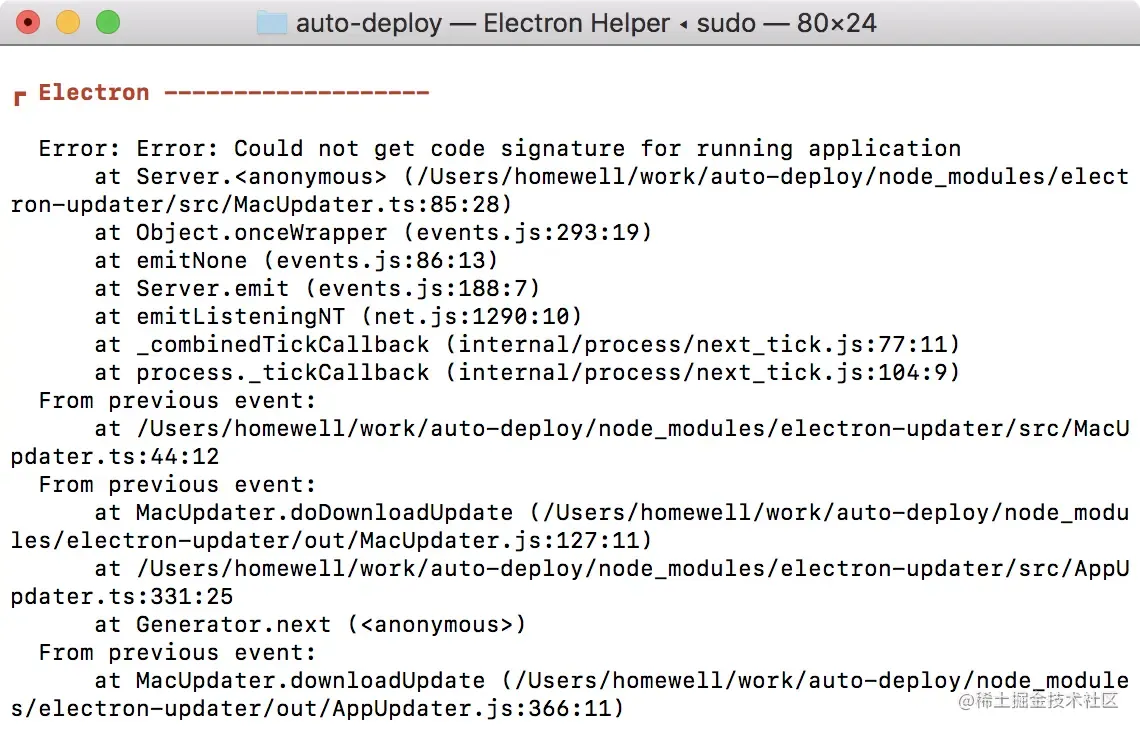Click the Generator.next (<anonymous>) line
Image resolution: width=1140 pixels, height=732 pixels.
(x=310, y=624)
